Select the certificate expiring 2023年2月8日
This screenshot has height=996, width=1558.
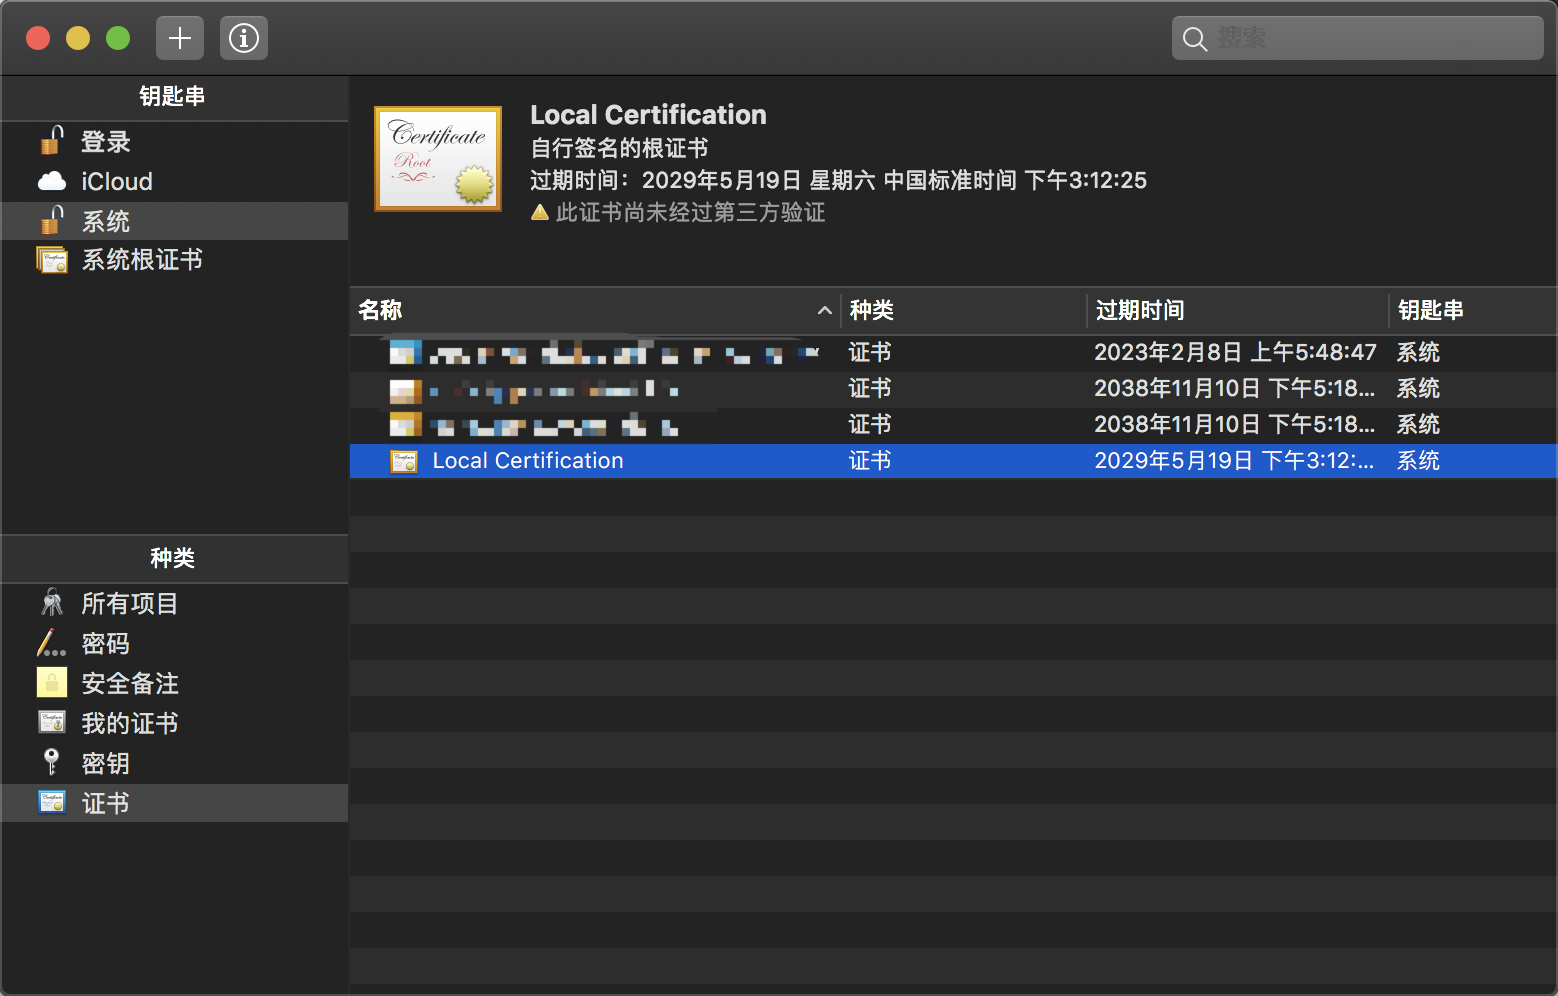[x=953, y=352]
